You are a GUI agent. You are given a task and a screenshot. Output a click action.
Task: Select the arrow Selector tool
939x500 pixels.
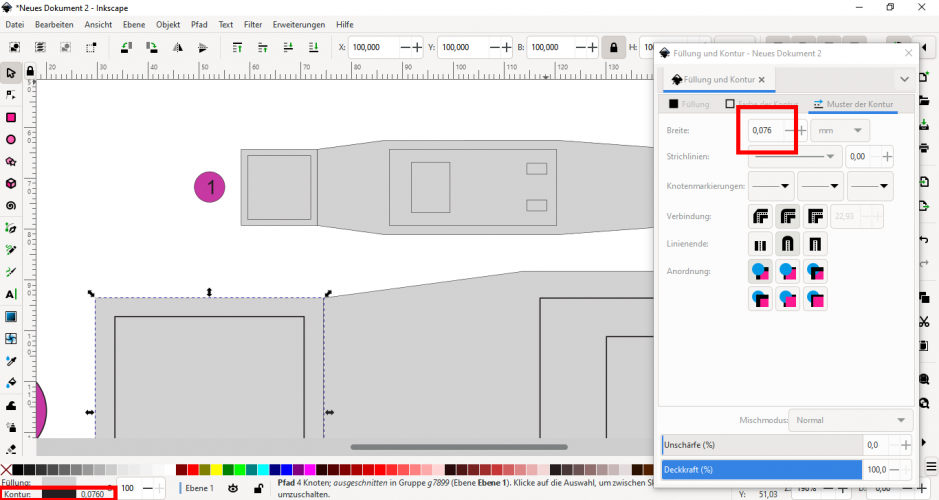(x=11, y=73)
